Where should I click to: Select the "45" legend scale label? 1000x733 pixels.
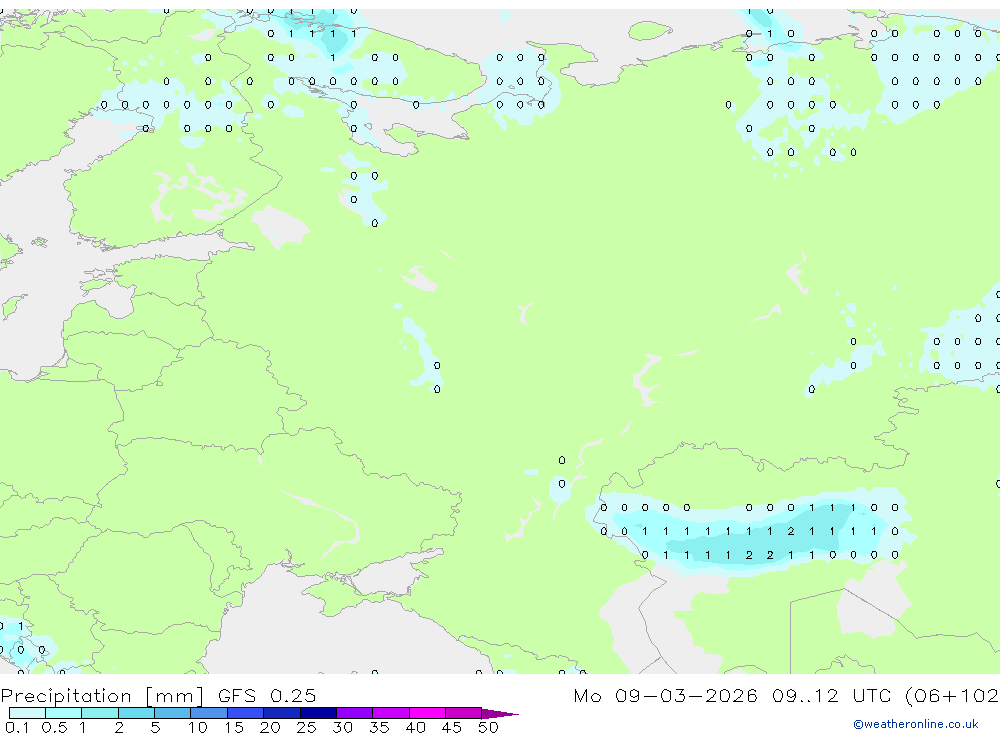[x=452, y=727]
